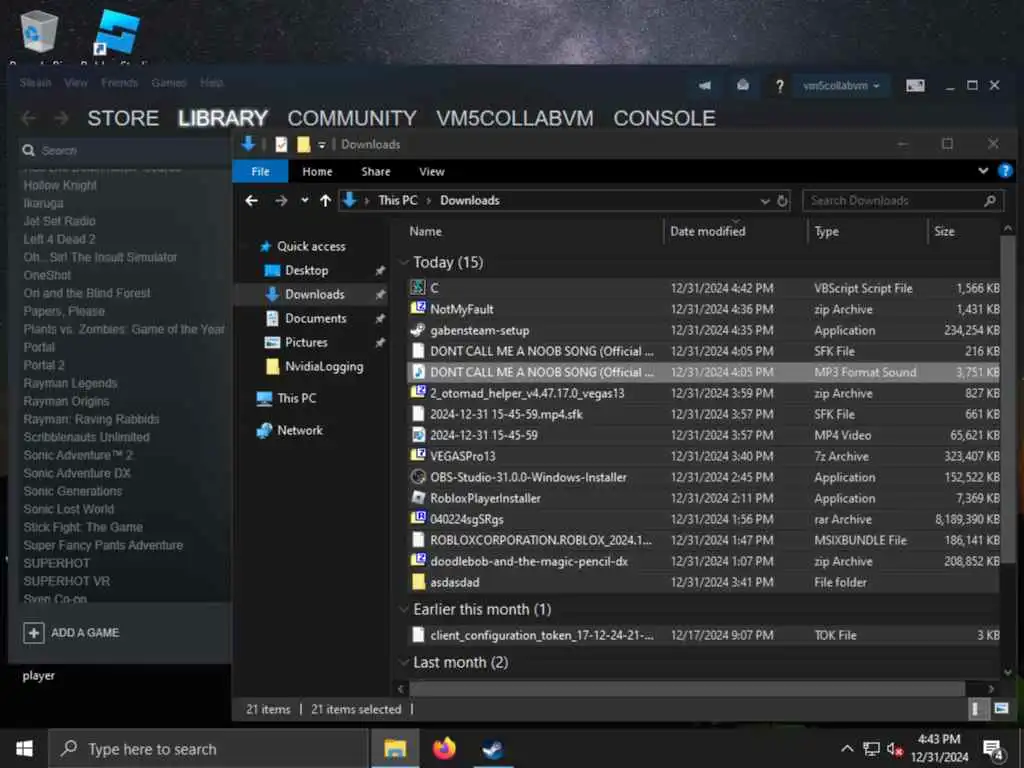Collapse the Today (15) group
1024x768 pixels.
pyautogui.click(x=404, y=263)
